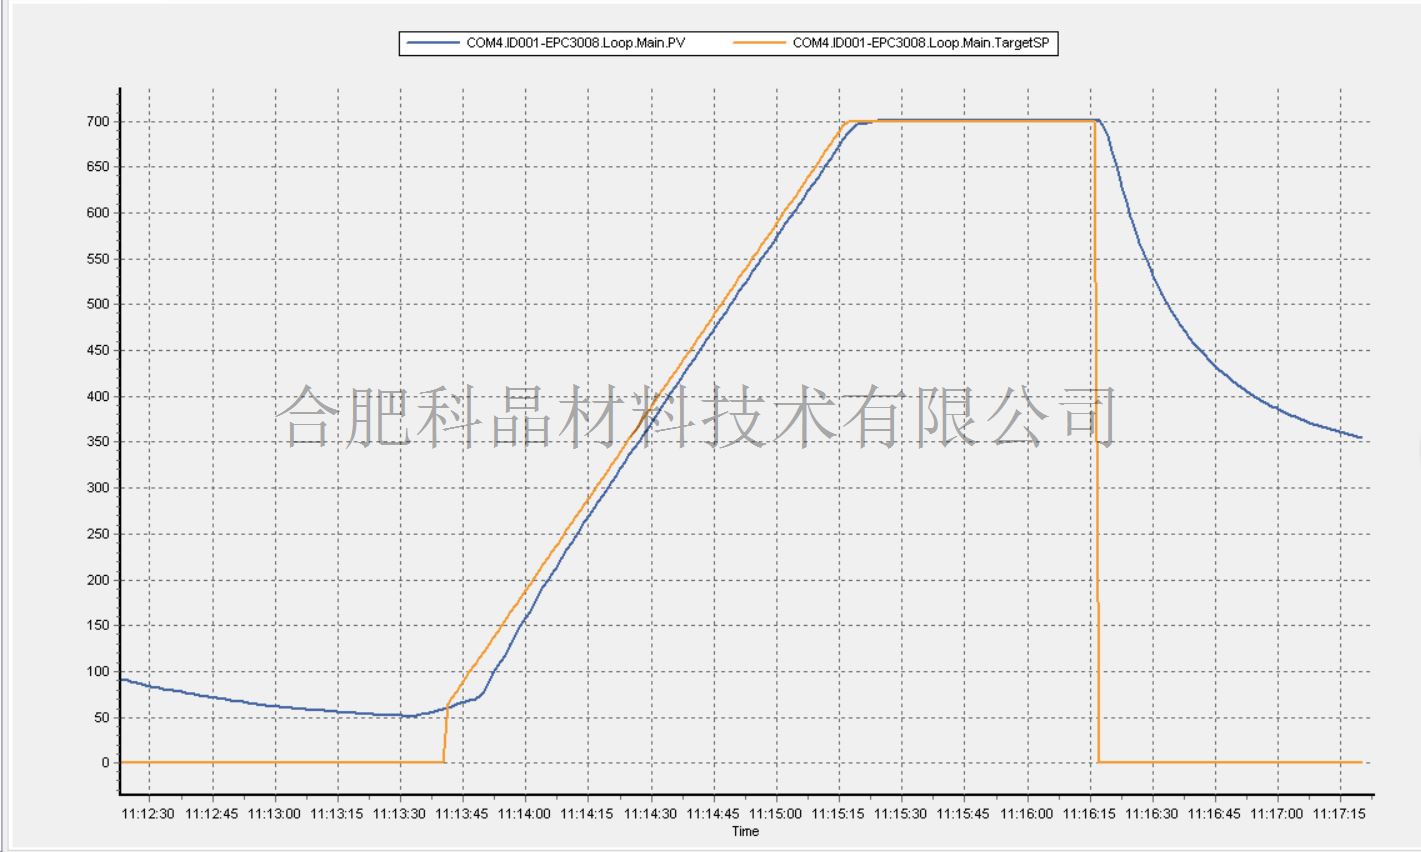1421x852 pixels.
Task: Click the 11:14:00 time axis label
Action: tap(525, 814)
